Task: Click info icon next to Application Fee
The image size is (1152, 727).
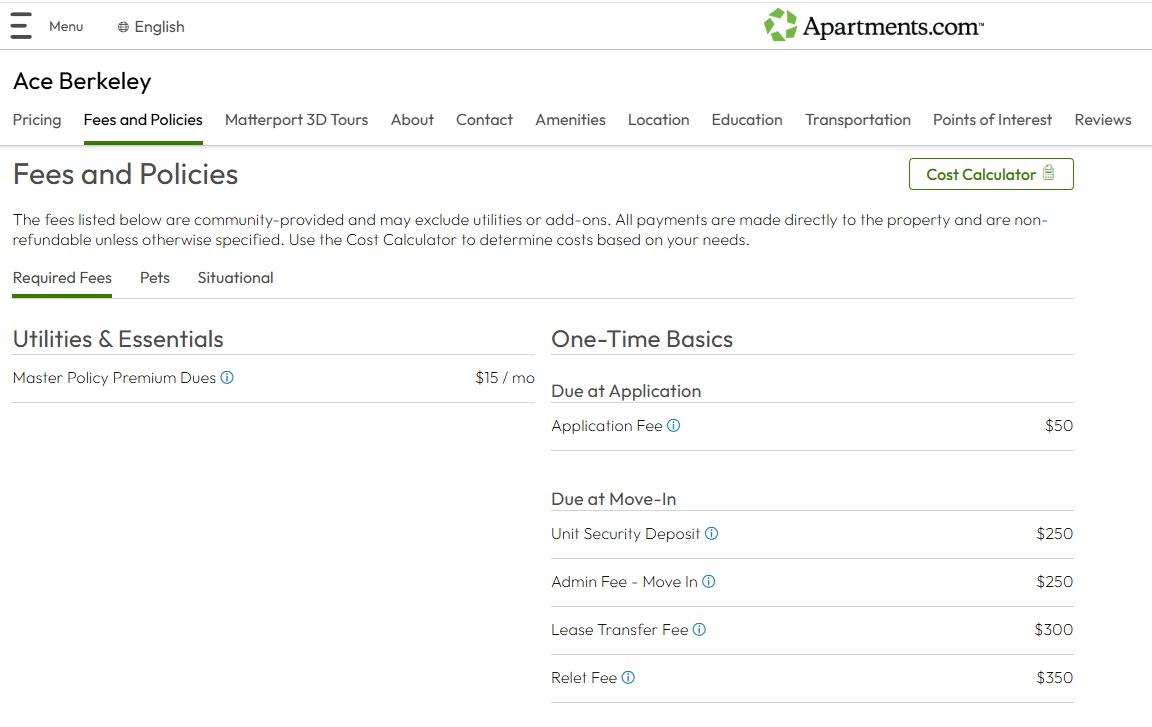Action: pos(674,426)
